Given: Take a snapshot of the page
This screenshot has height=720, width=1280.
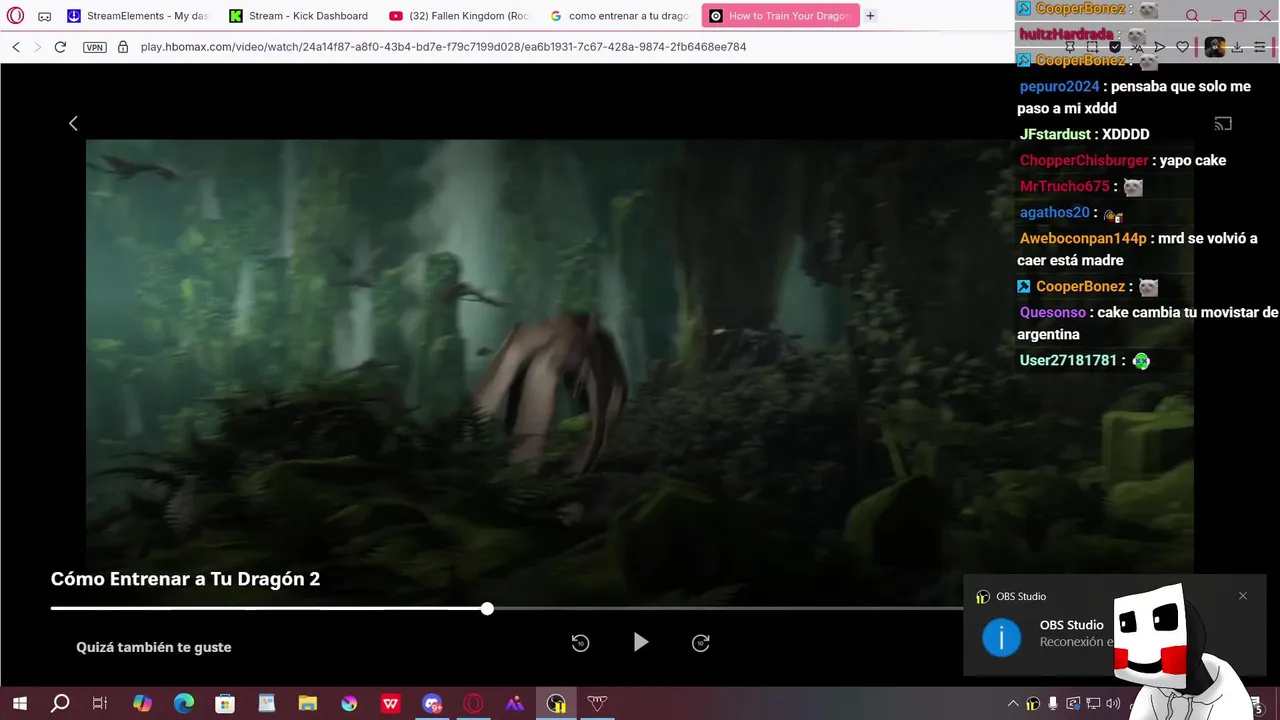Looking at the screenshot, I should pos(1092,47).
